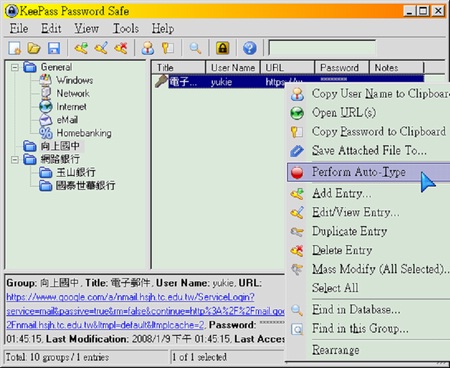
Task: Choose Mass Modify (All Selected)
Action: tap(368, 269)
